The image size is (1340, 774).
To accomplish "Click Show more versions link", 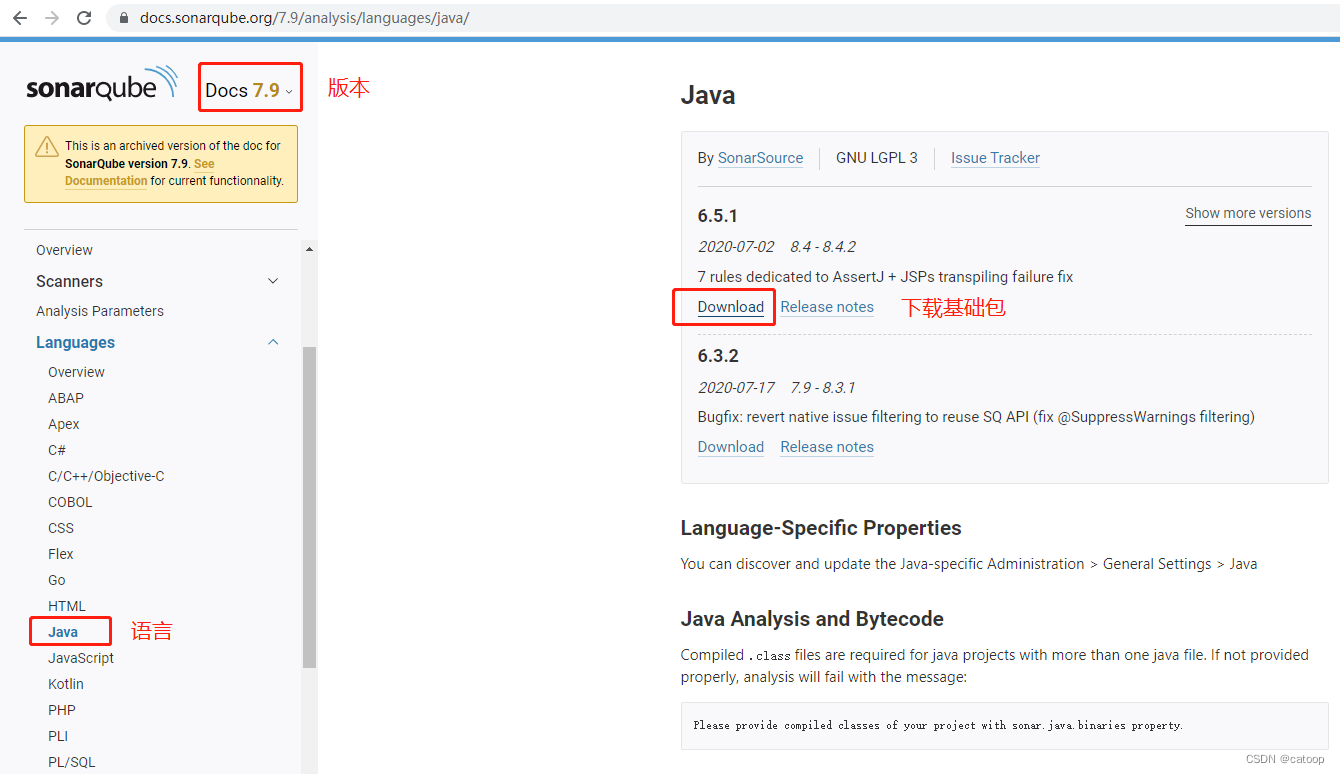I will click(1248, 213).
